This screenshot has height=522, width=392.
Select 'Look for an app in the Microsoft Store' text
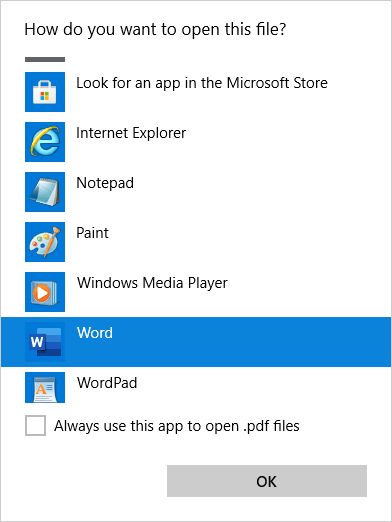[x=202, y=83]
